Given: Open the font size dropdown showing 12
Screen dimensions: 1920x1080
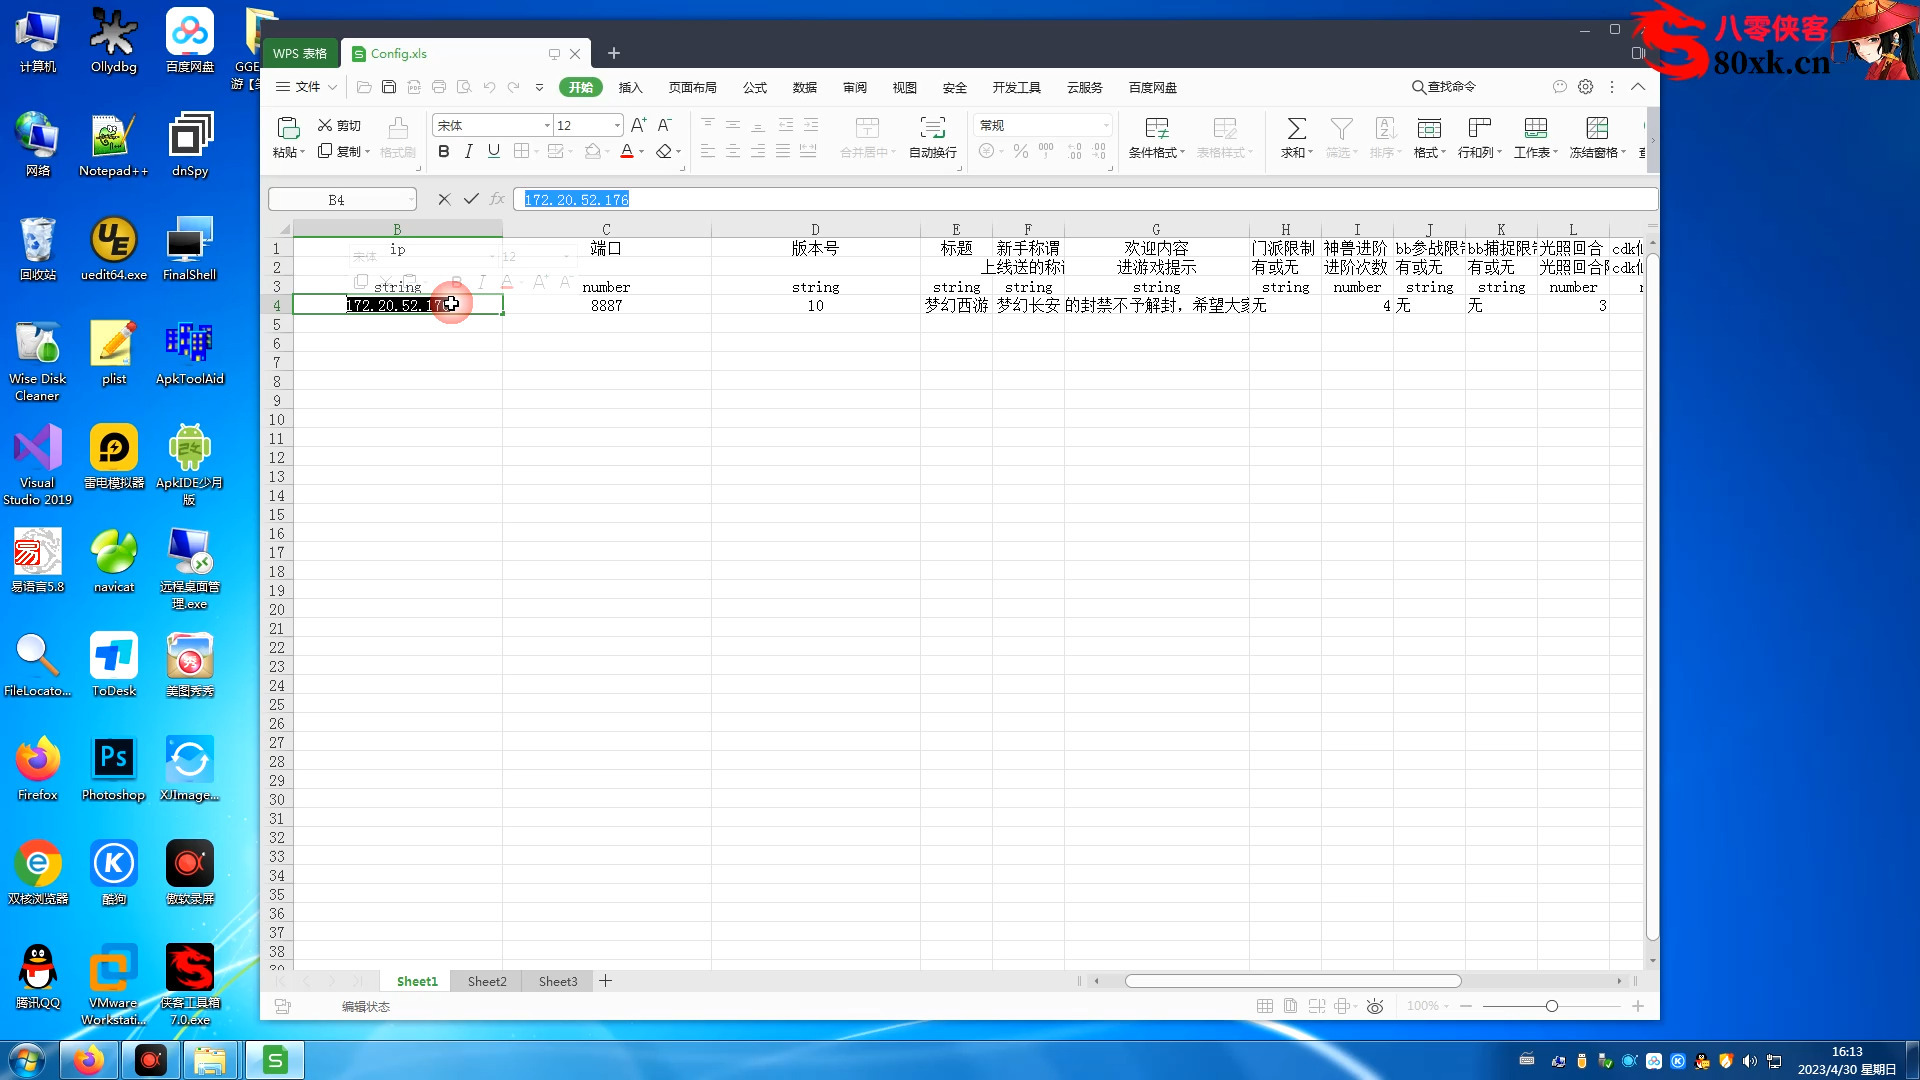Looking at the screenshot, I should tap(617, 125).
